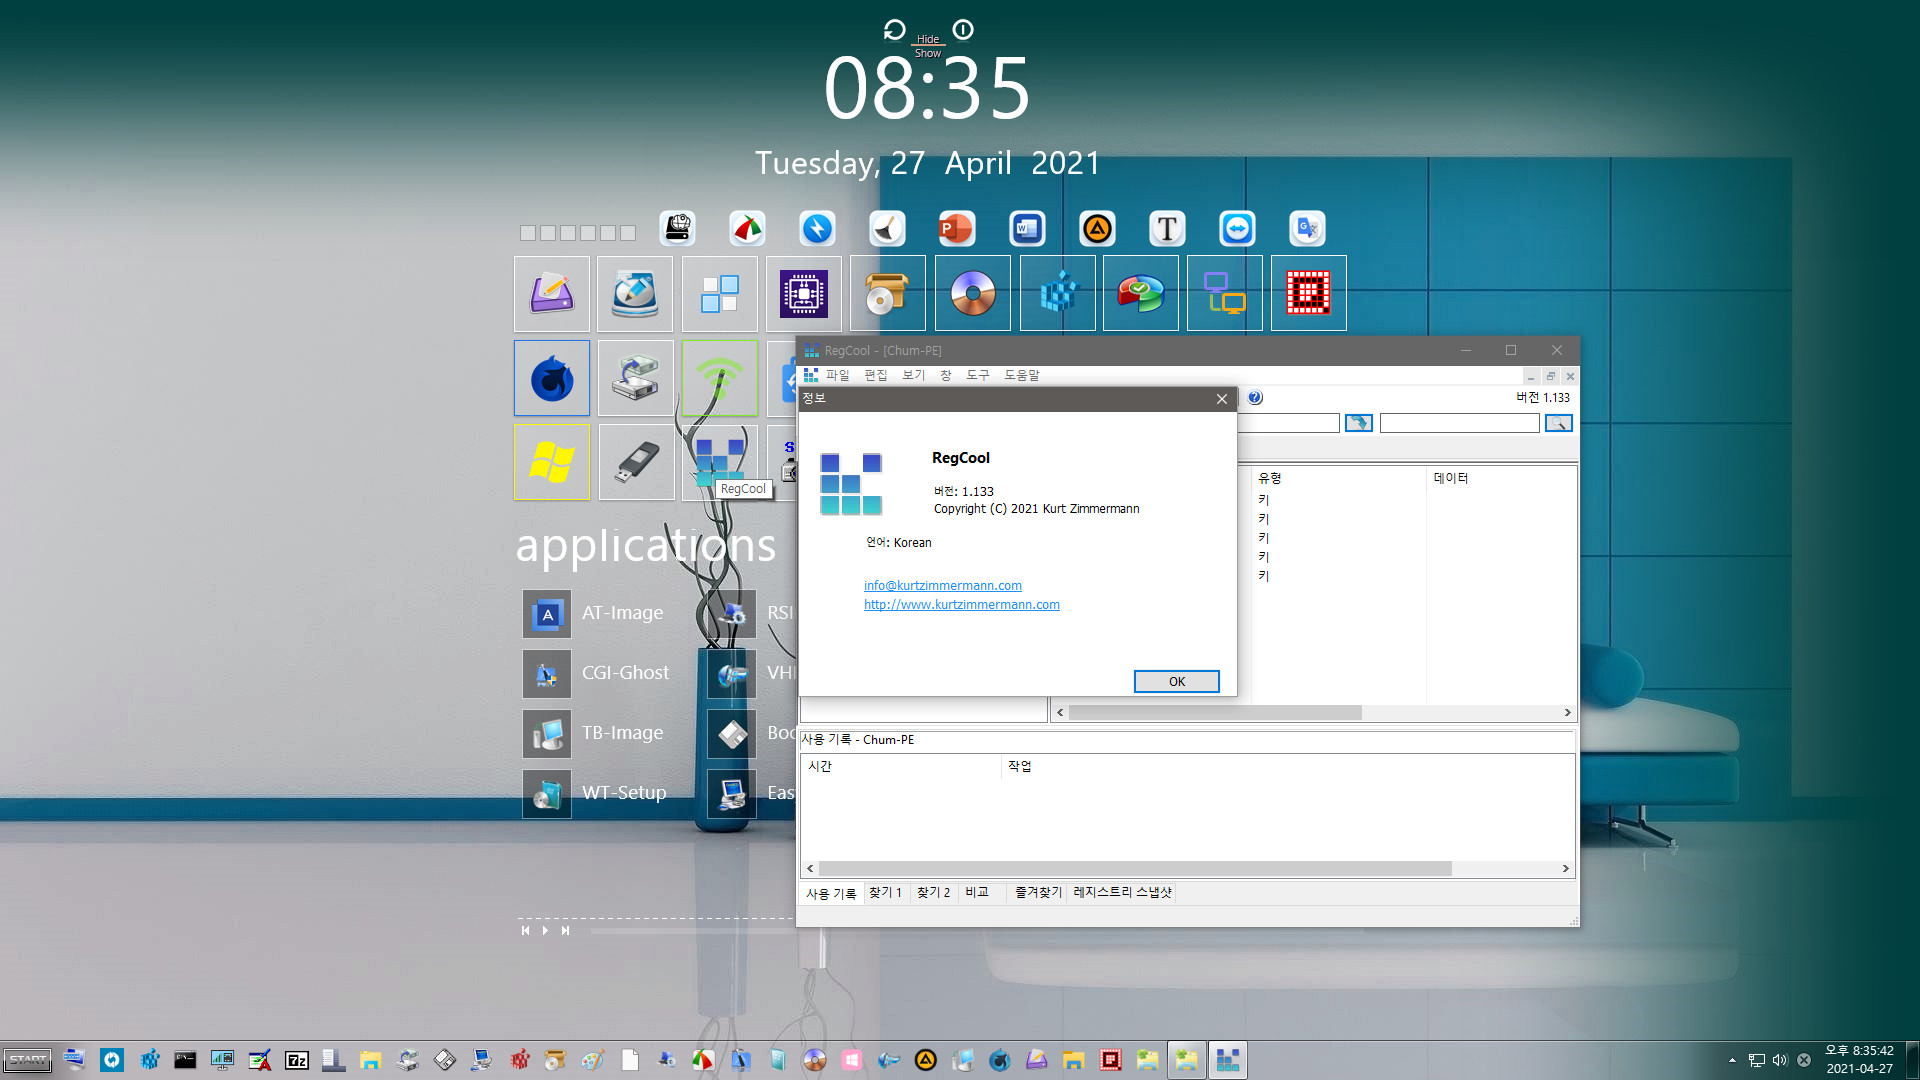Open the red-green speedometer launcher icon

pos(747,229)
